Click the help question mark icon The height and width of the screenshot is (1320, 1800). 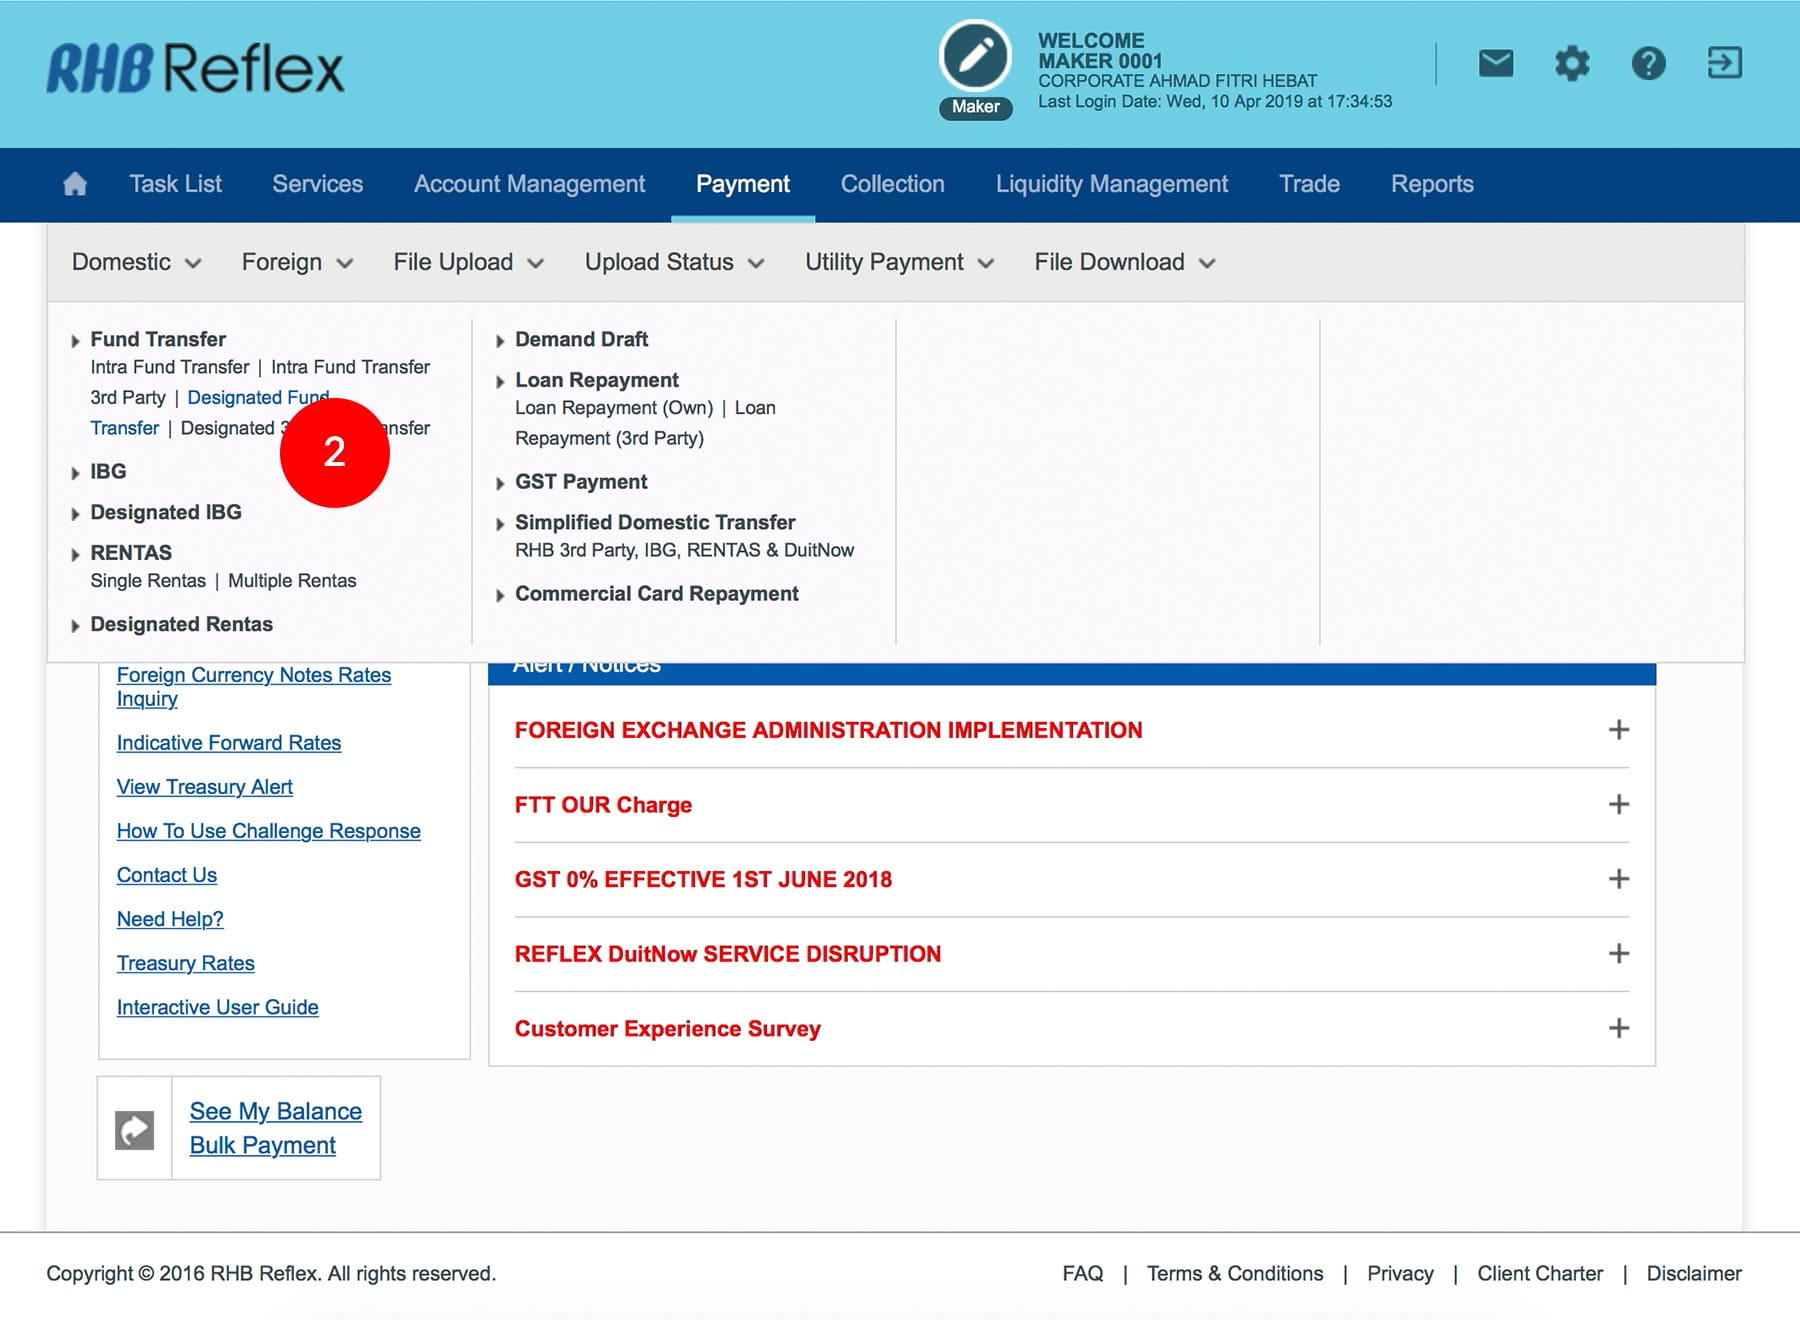coord(1648,64)
